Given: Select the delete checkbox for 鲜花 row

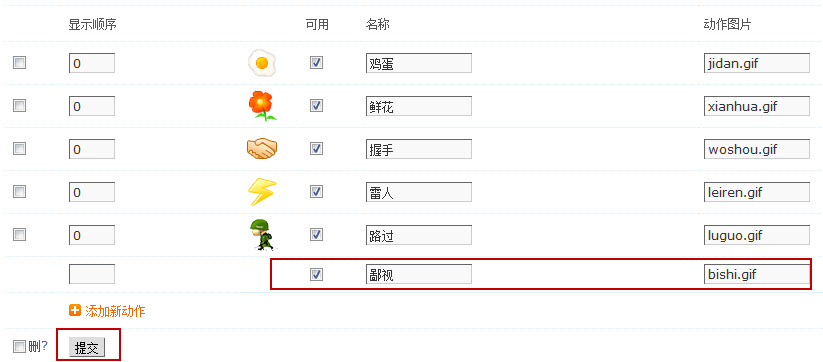Looking at the screenshot, I should point(19,106).
